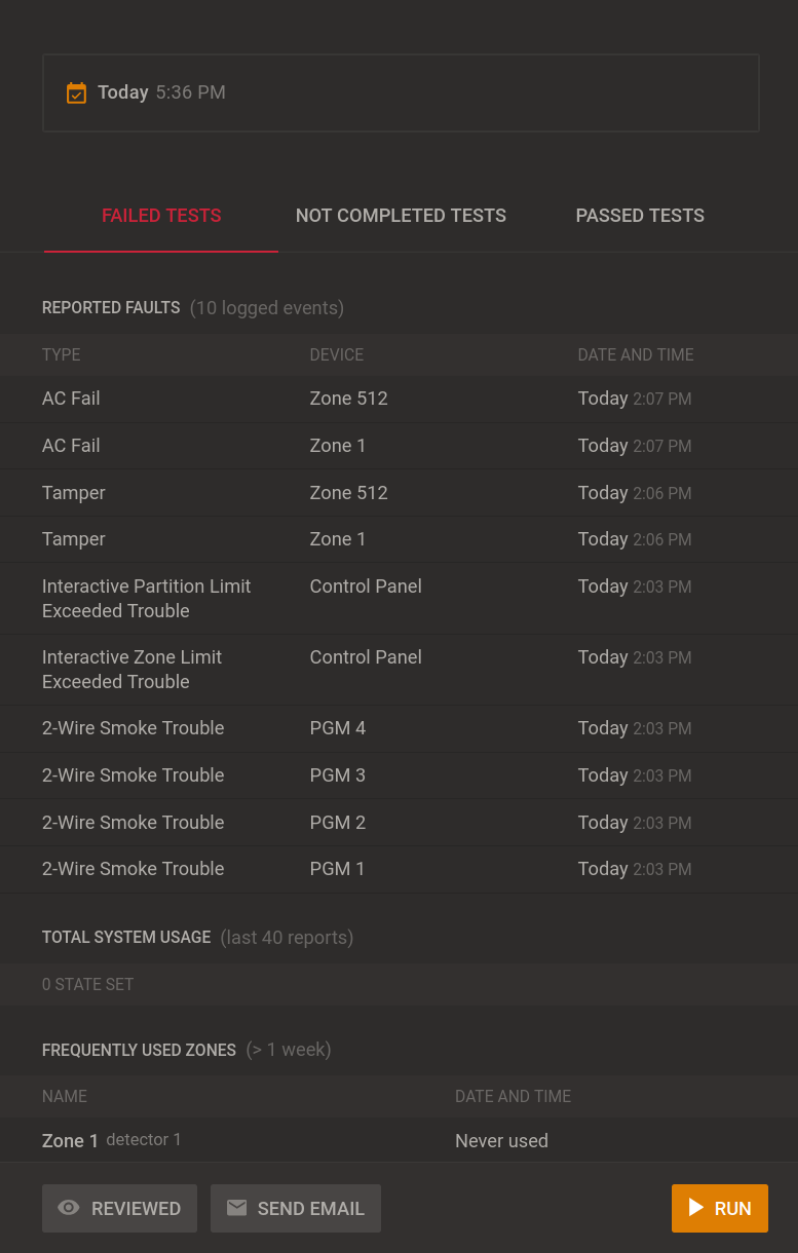The image size is (798, 1253).
Task: Select the AC Fail Zone 512 row
Action: click(399, 399)
